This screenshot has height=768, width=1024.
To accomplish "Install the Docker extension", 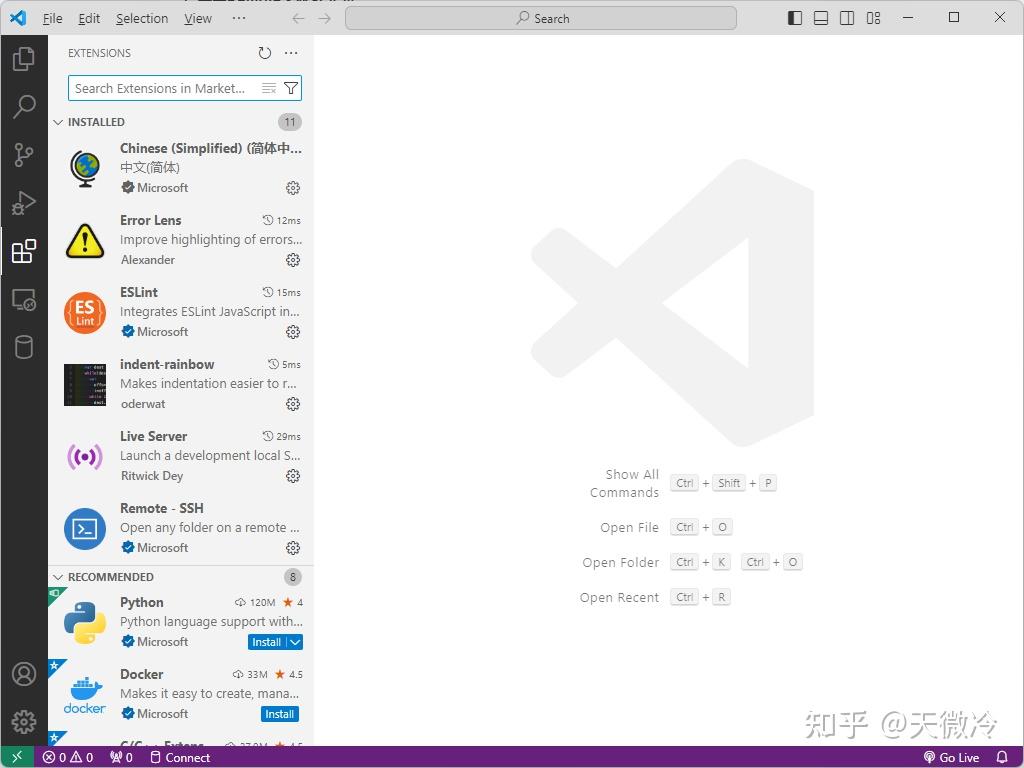I will 279,714.
